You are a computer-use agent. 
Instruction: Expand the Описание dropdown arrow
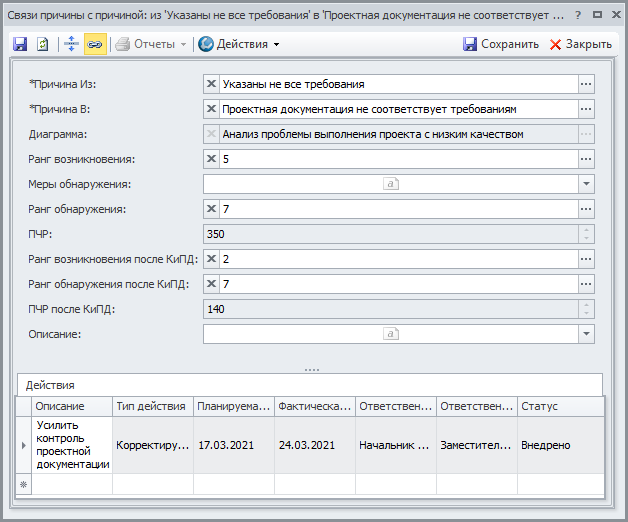tap(586, 334)
